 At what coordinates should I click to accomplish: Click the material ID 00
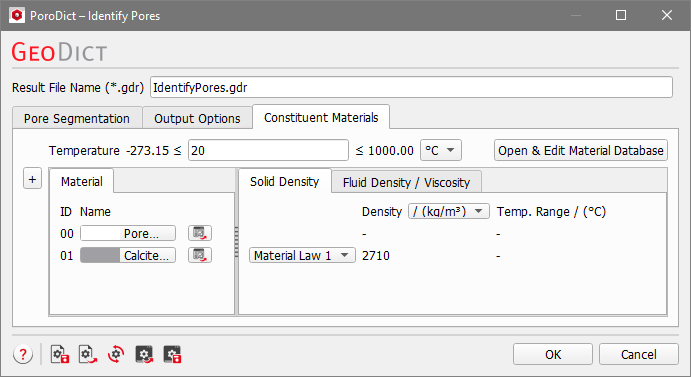[x=67, y=233]
